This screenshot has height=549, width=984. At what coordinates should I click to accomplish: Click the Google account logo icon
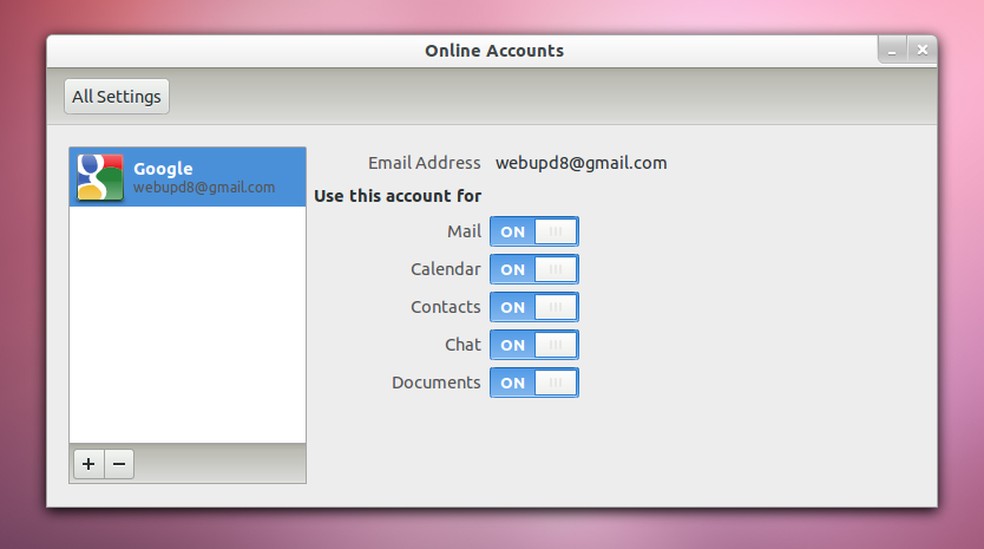tap(100, 178)
